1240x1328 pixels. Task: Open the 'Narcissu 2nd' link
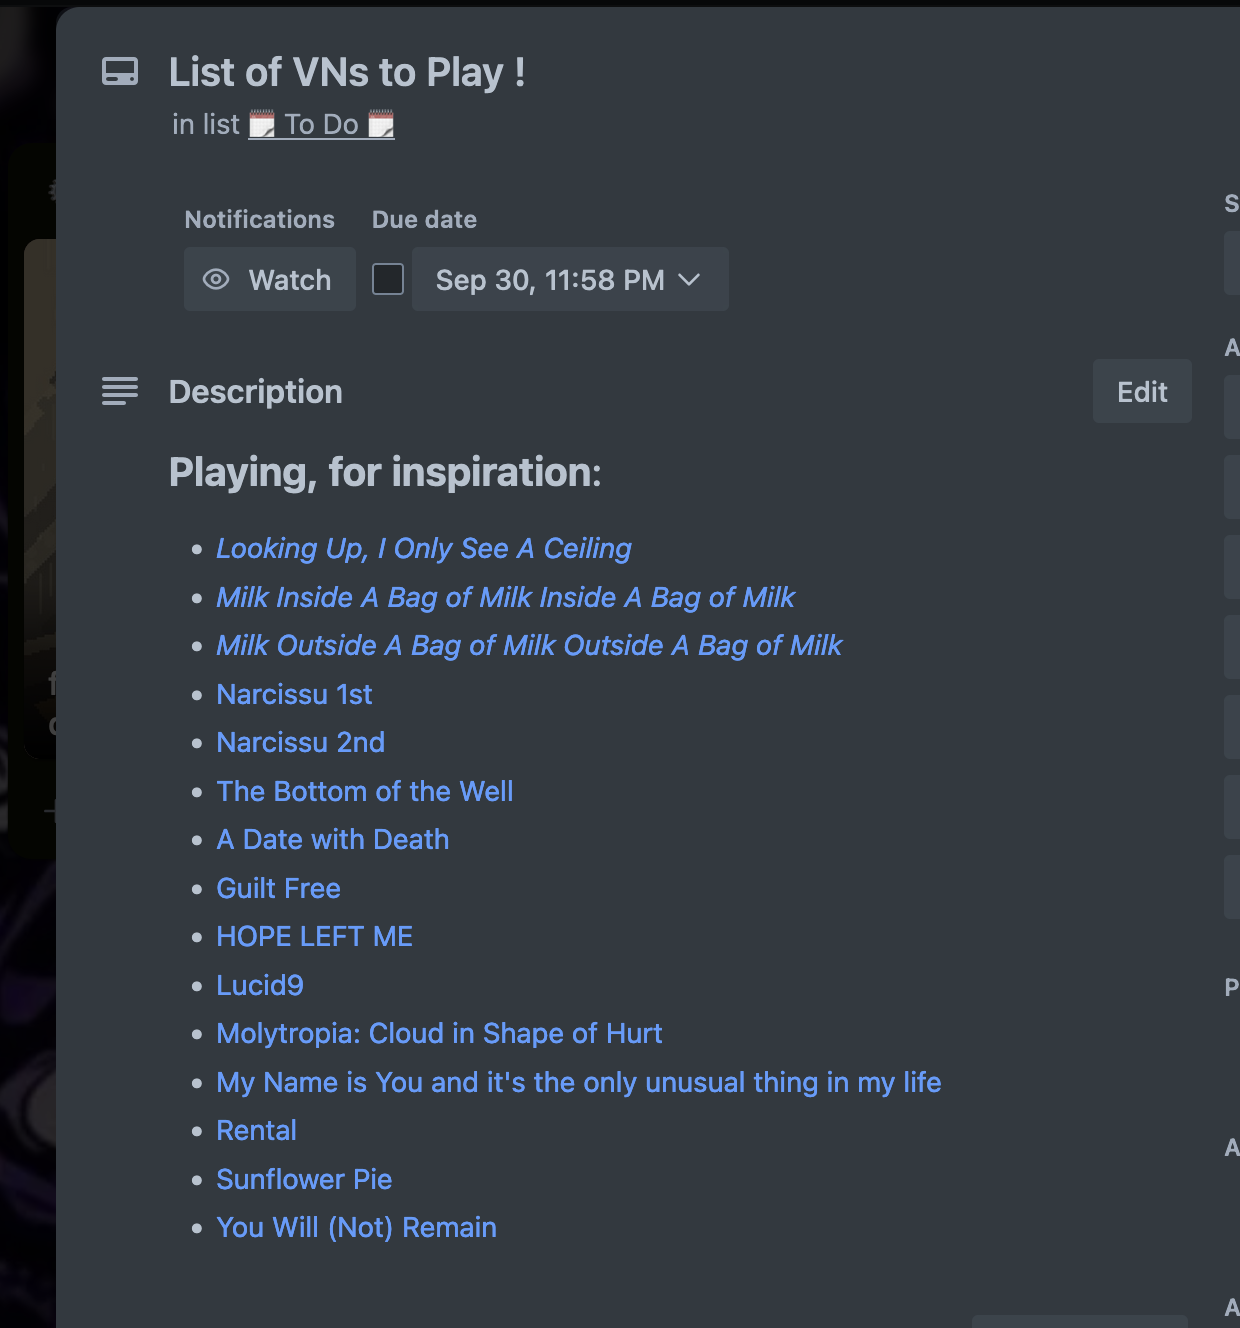pos(300,742)
